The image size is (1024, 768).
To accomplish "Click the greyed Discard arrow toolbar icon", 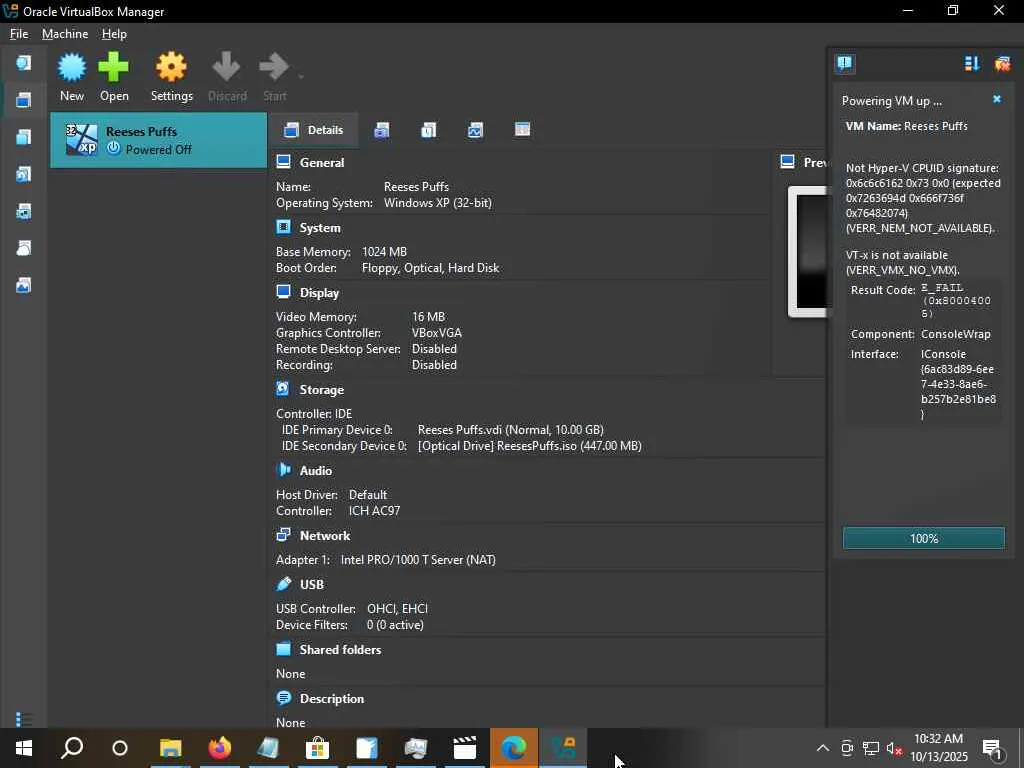I will tap(227, 67).
